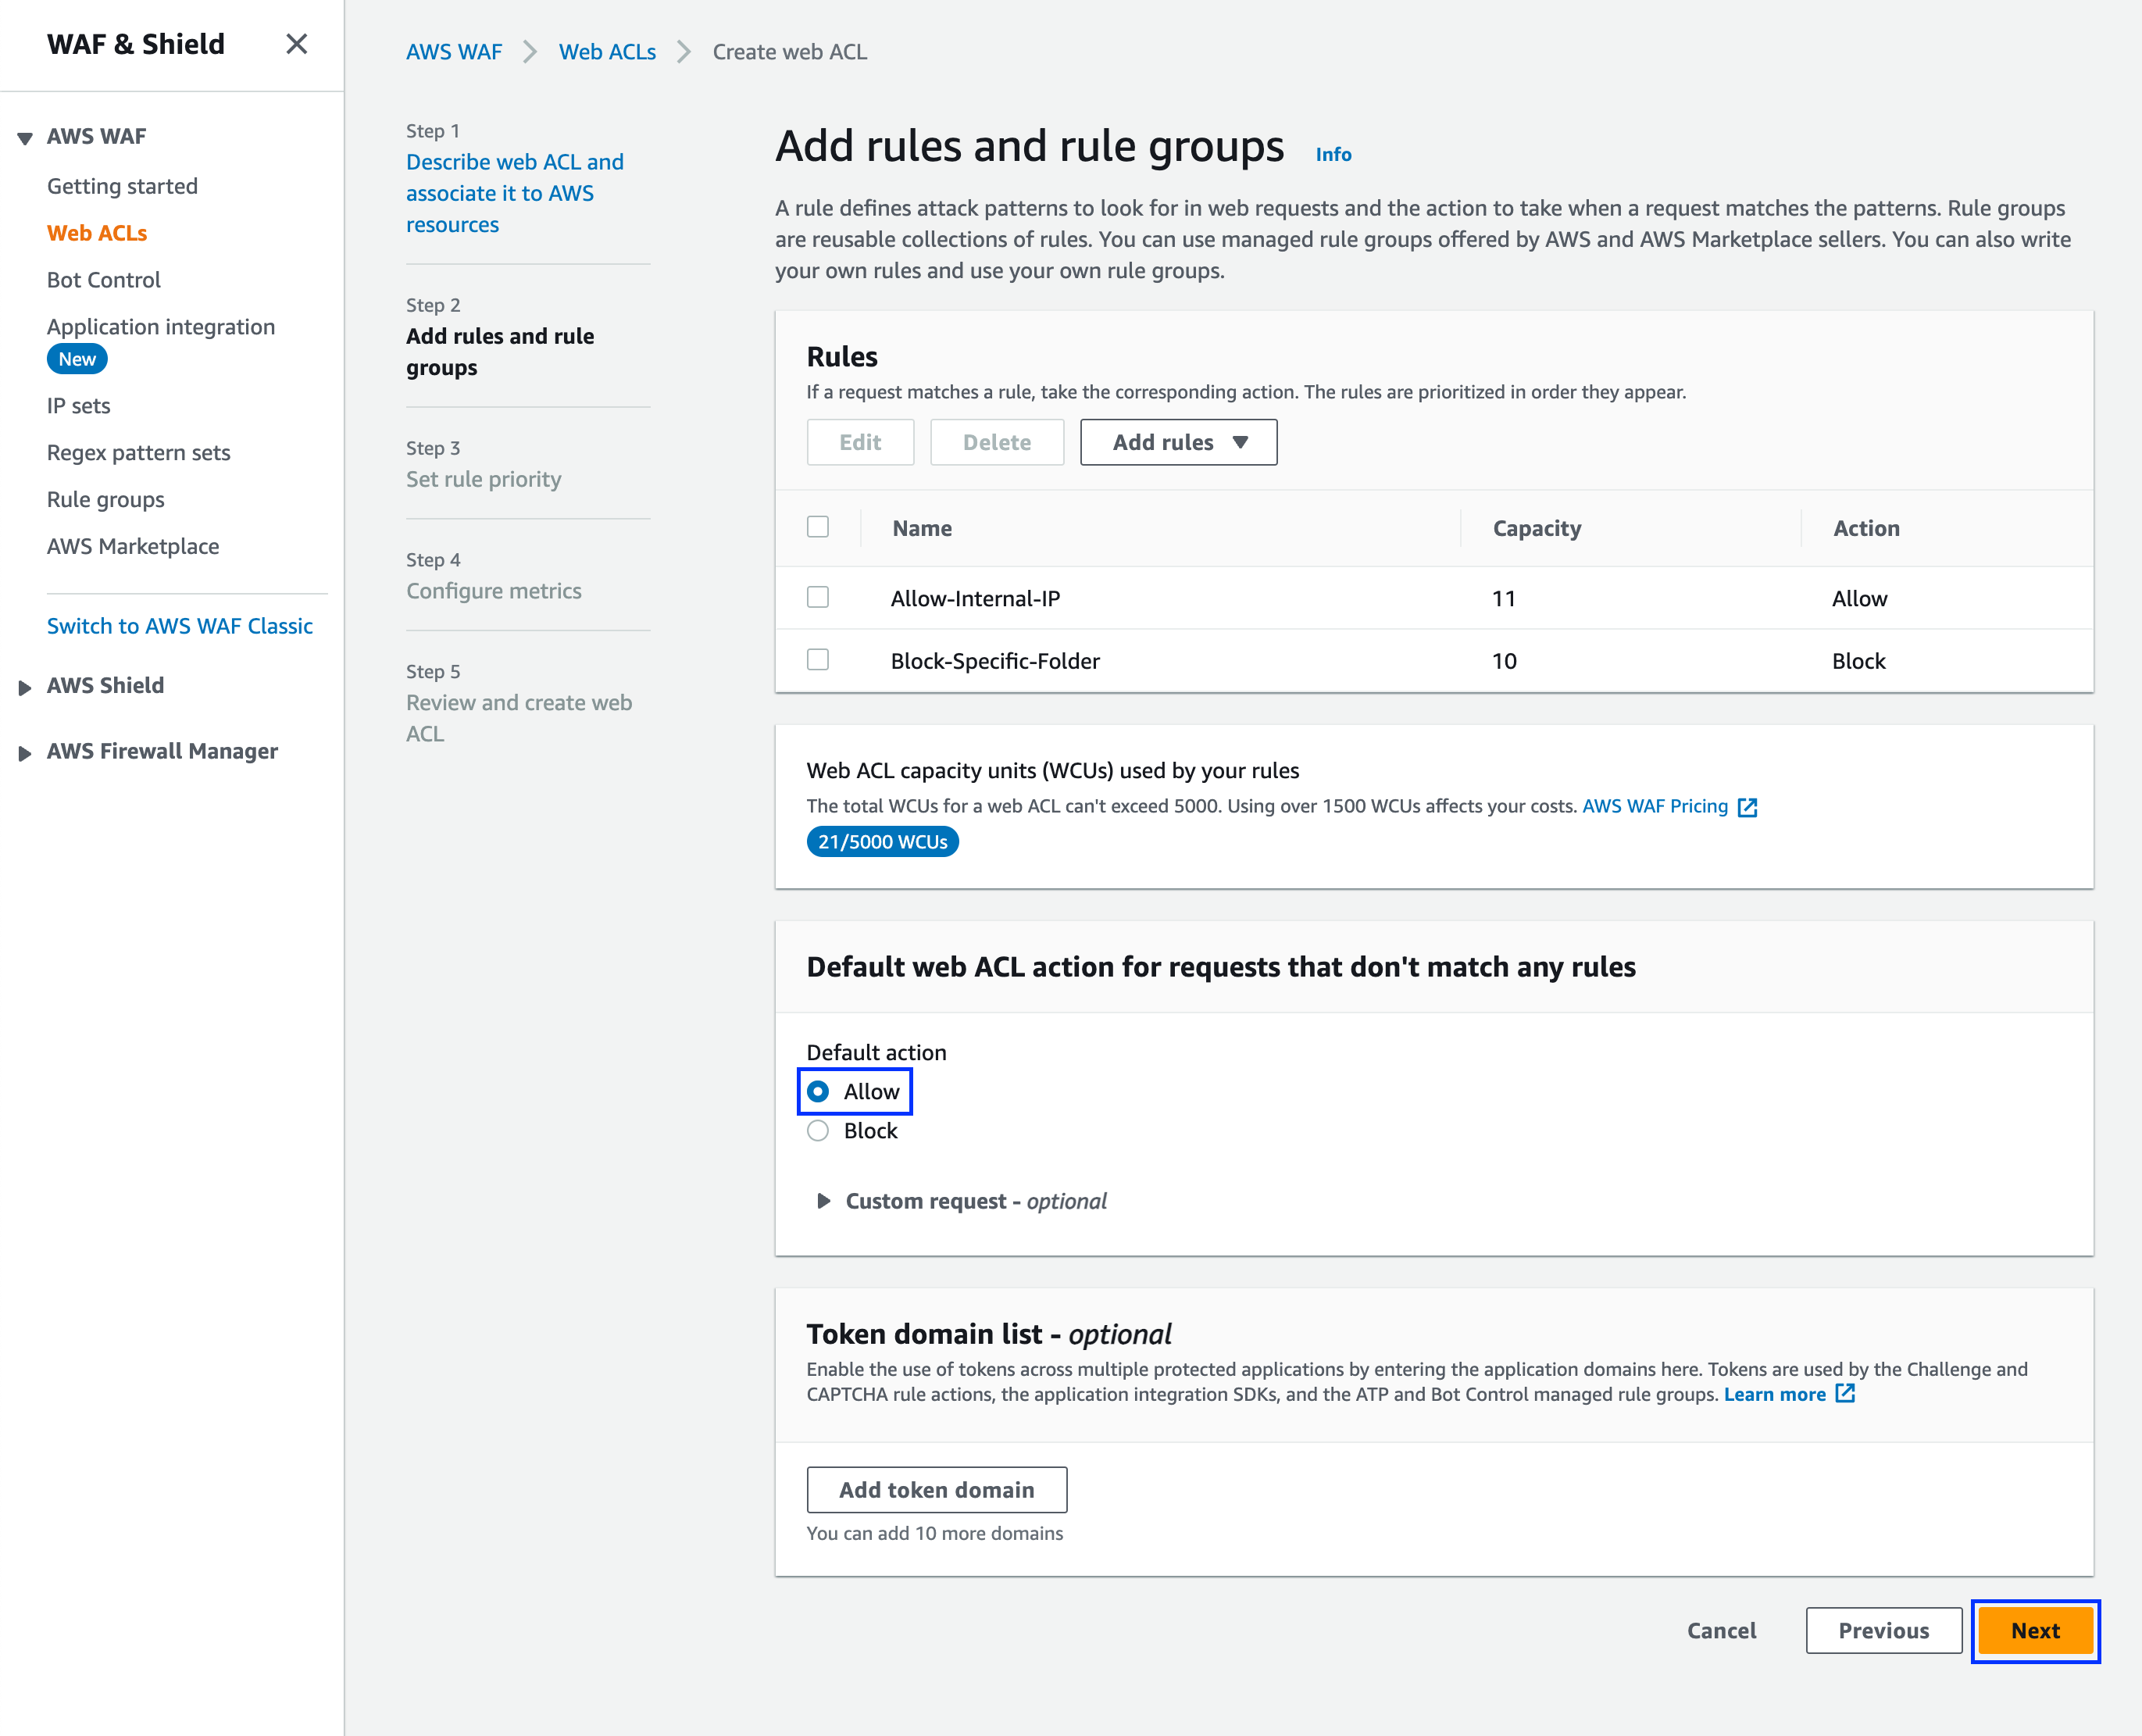Image resolution: width=2142 pixels, height=1736 pixels.
Task: Click capacity value 11
Action: click(x=1504, y=599)
